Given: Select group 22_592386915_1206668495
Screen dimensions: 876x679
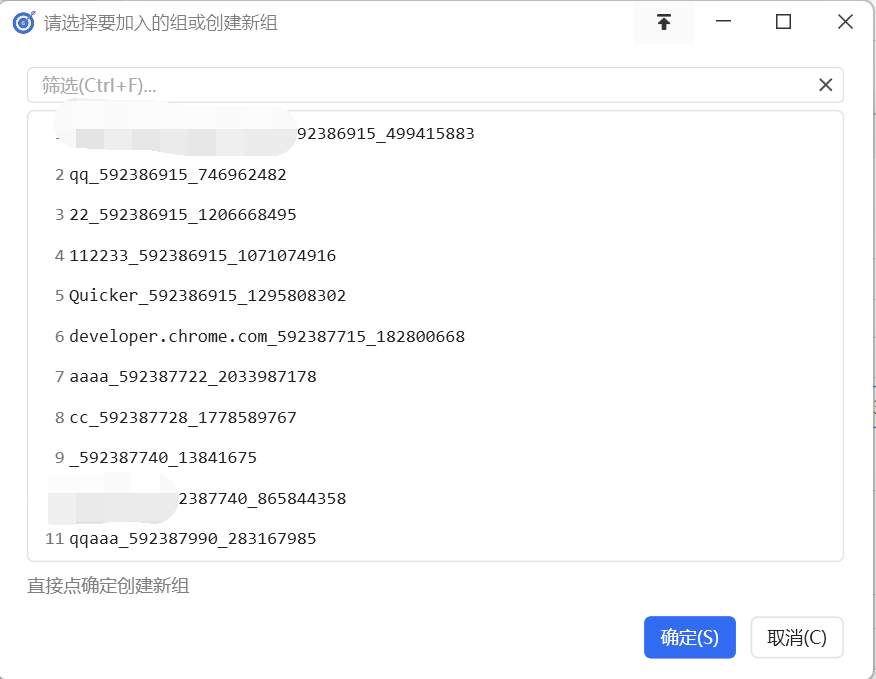Looking at the screenshot, I should point(435,215).
